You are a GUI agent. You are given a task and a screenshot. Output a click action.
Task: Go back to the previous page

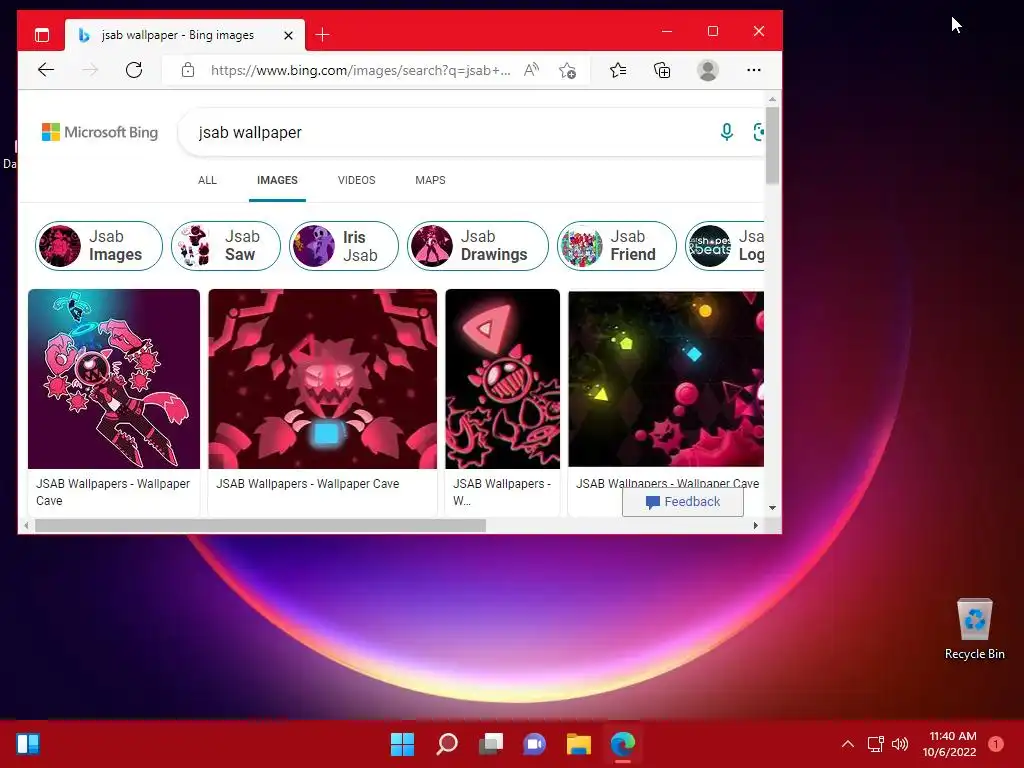click(46, 70)
